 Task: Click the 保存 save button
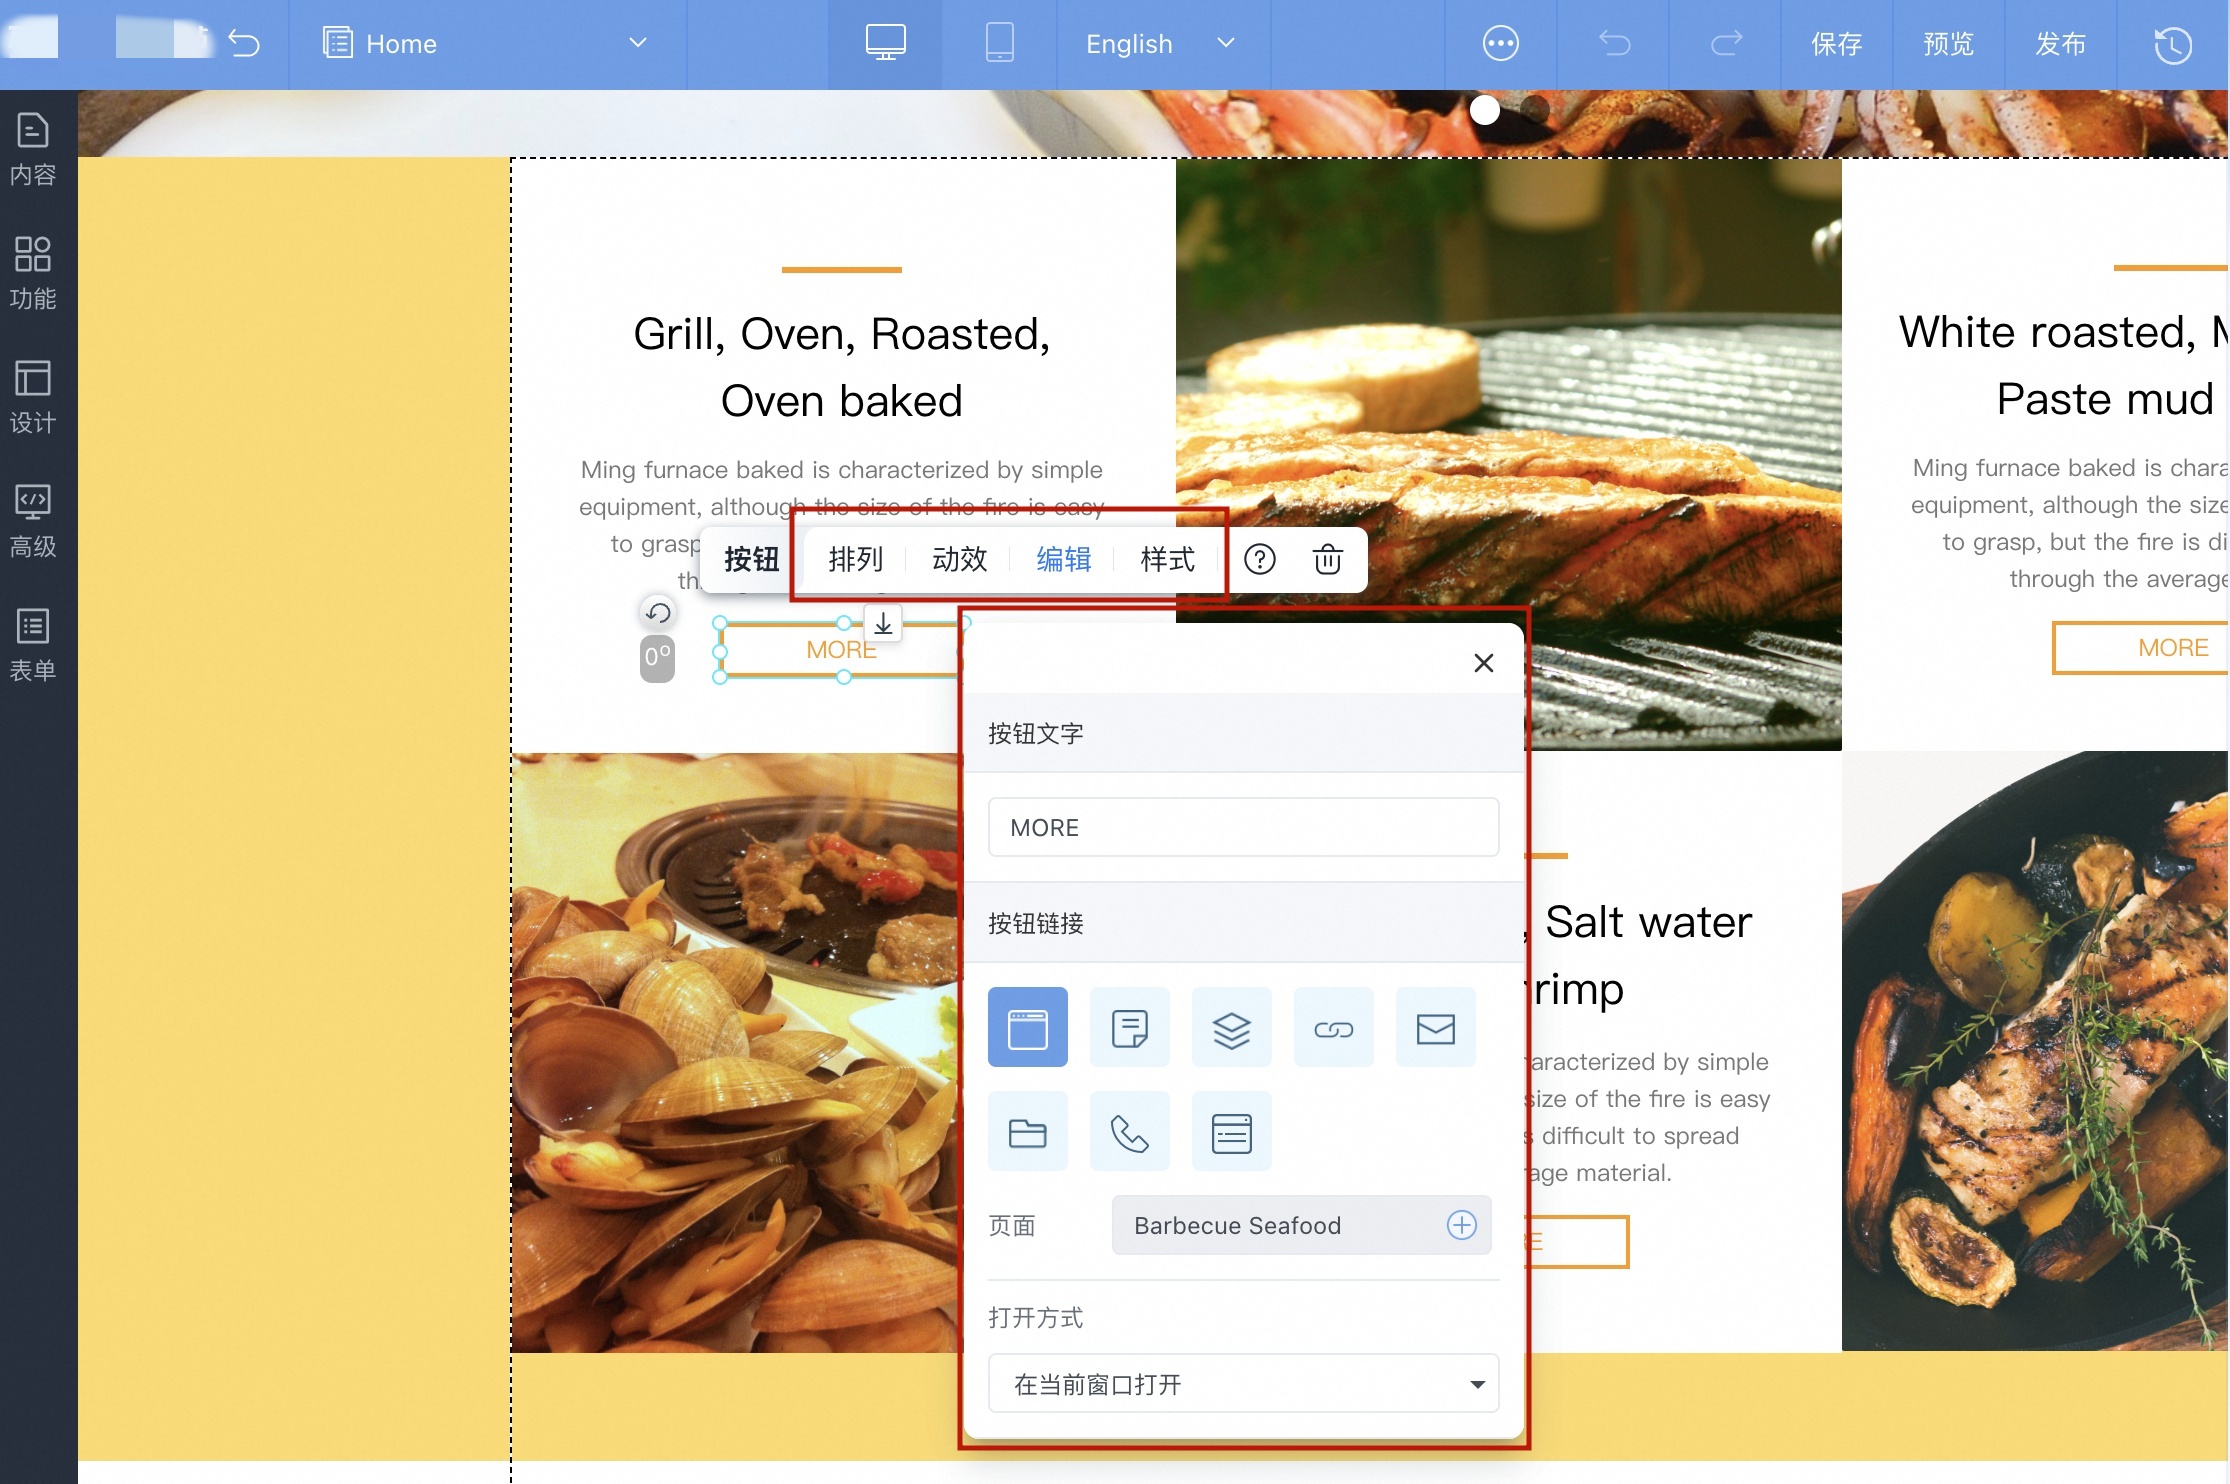(1836, 44)
